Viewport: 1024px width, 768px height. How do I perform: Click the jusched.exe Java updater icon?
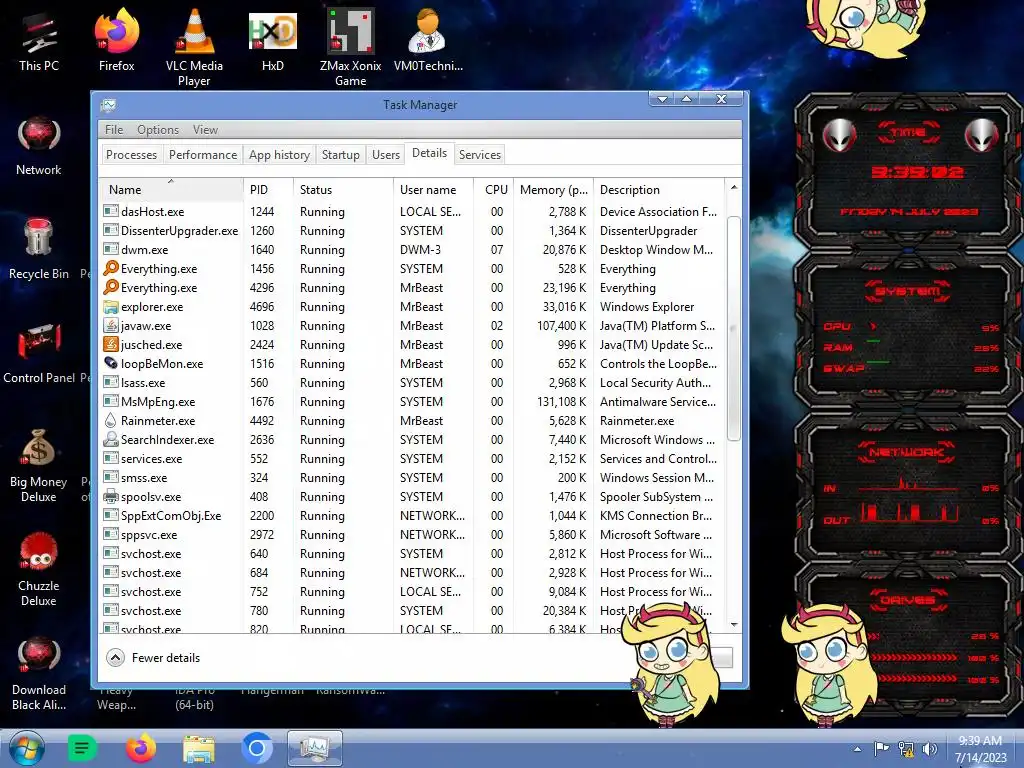(111, 344)
